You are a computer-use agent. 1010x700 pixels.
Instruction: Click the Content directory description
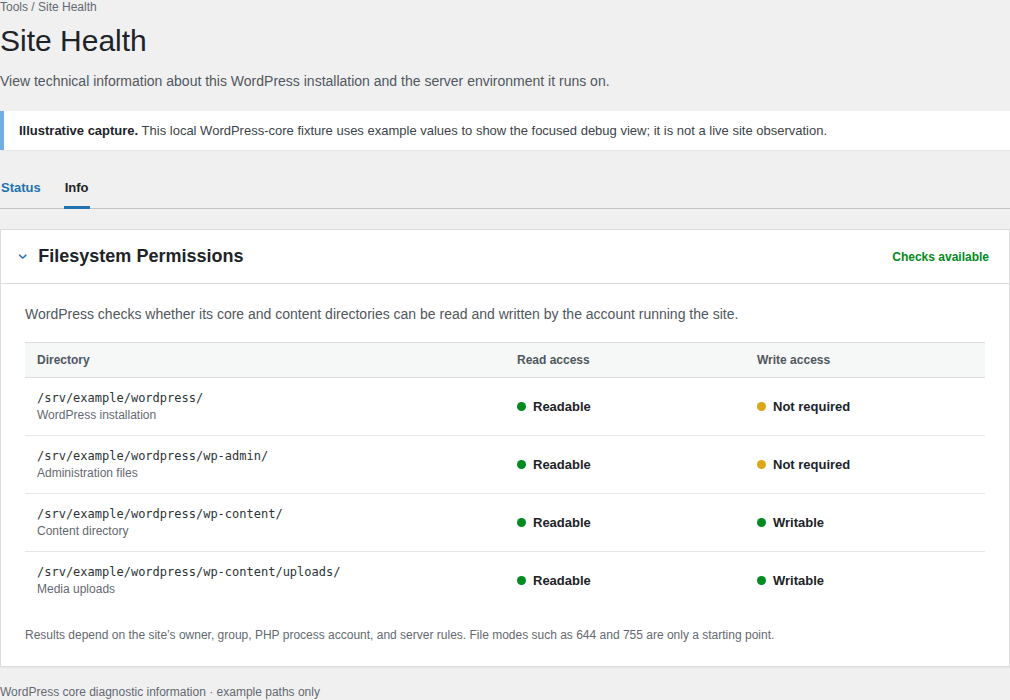[82, 531]
